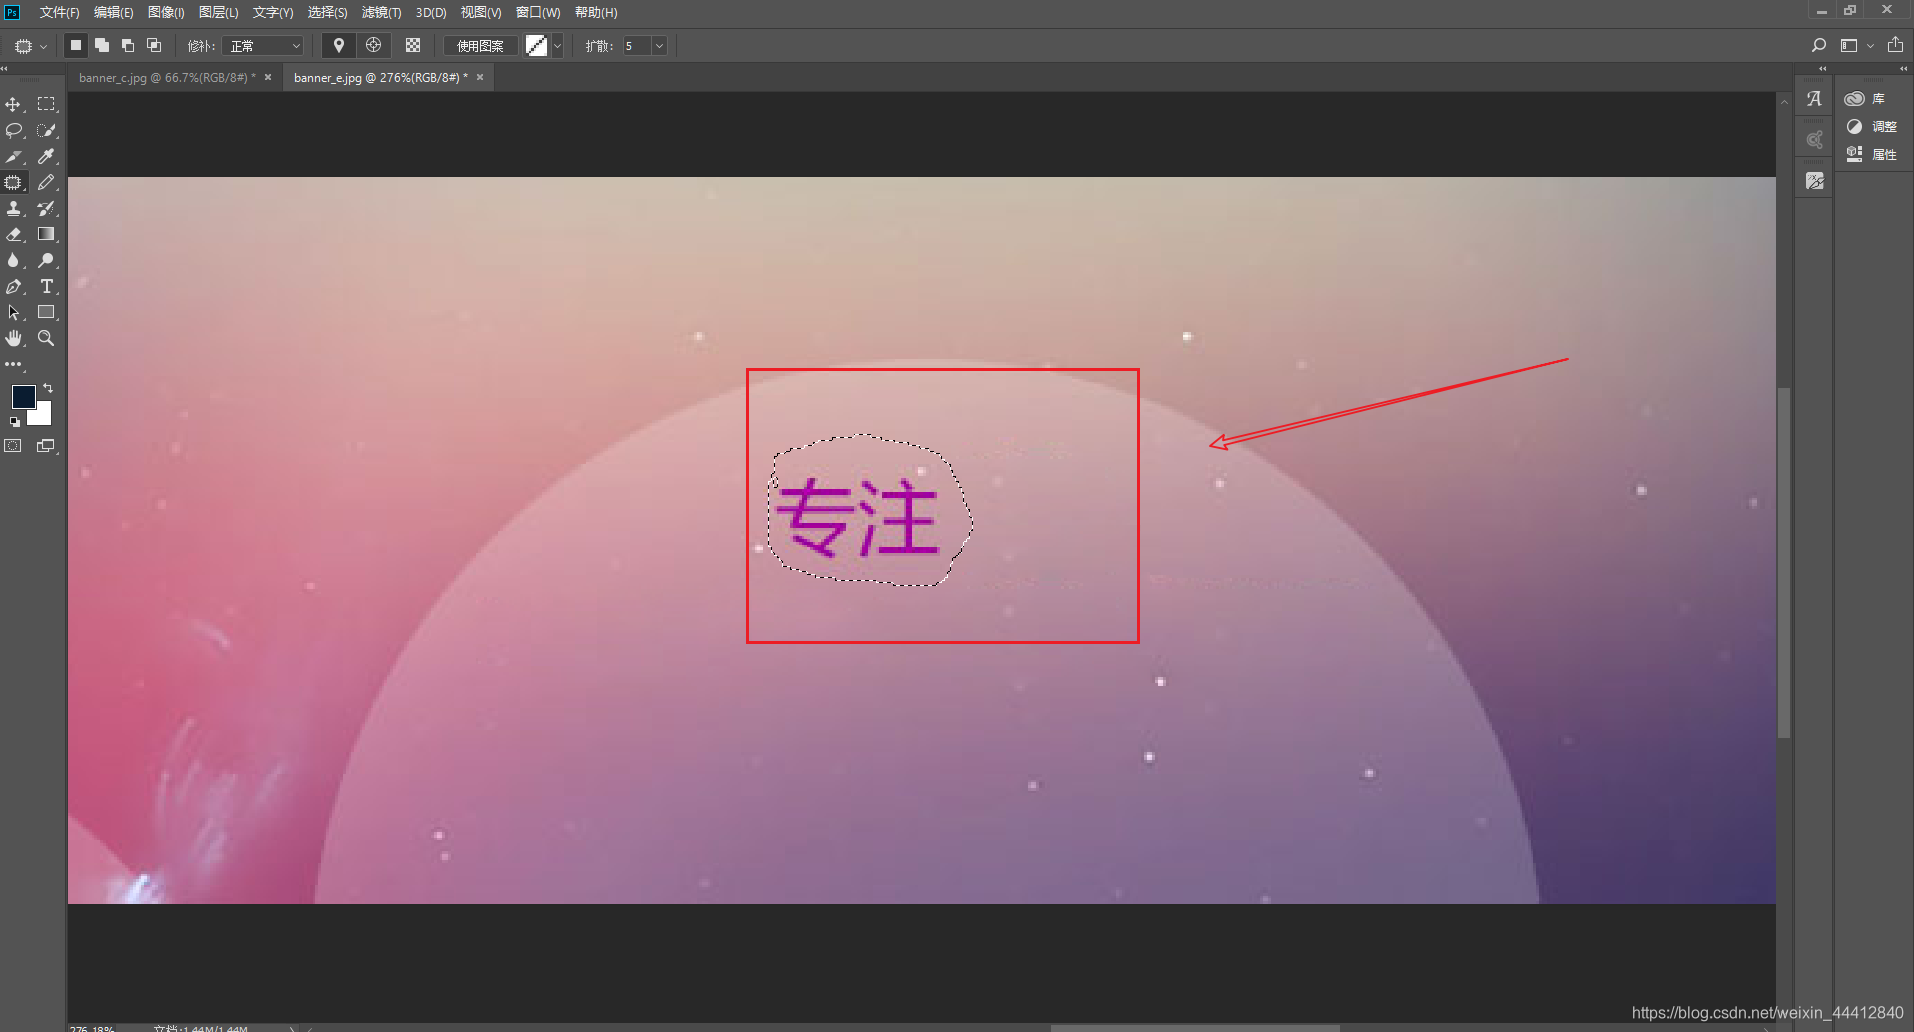Viewport: 1914px width, 1032px height.
Task: Close the banner_e.jpg document tab
Action: 480,77
